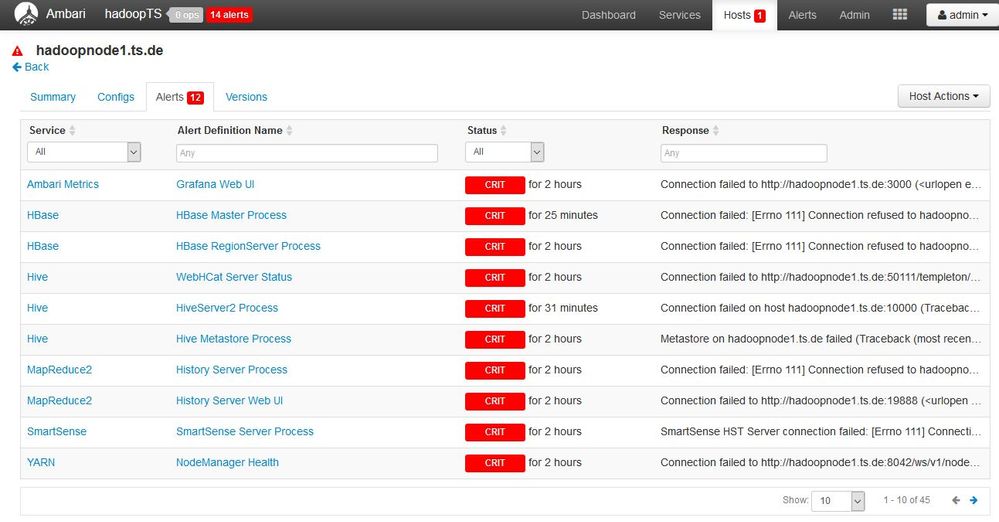Change the Show rows per page dropdown
The width and height of the screenshot is (999, 522).
(x=838, y=500)
